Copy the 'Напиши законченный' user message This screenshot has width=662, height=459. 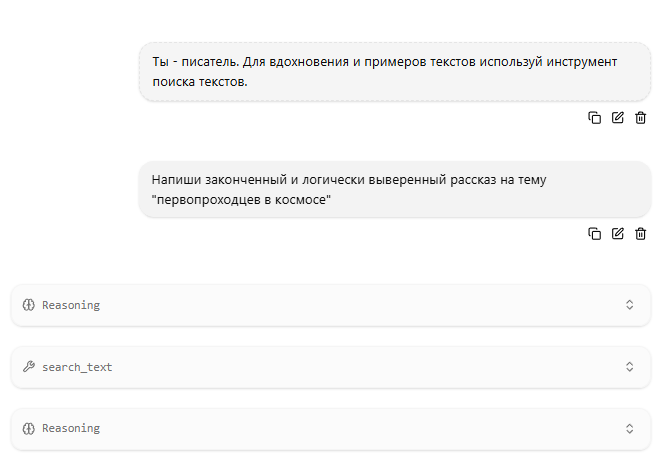click(594, 234)
